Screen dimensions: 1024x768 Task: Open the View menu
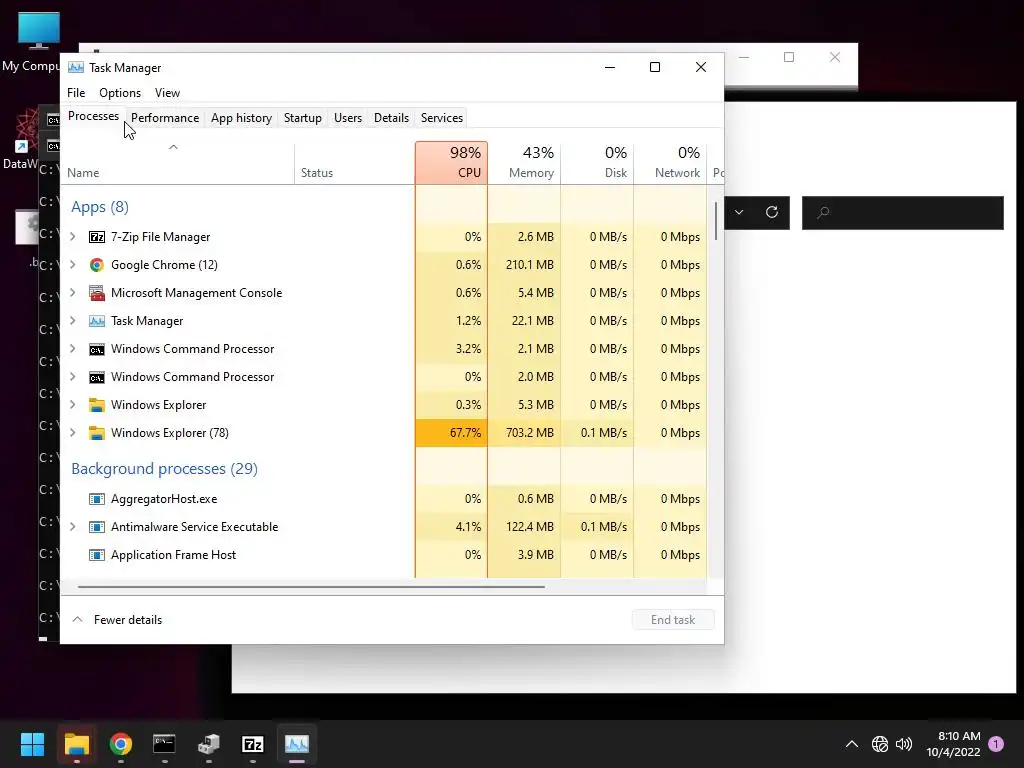(x=167, y=93)
